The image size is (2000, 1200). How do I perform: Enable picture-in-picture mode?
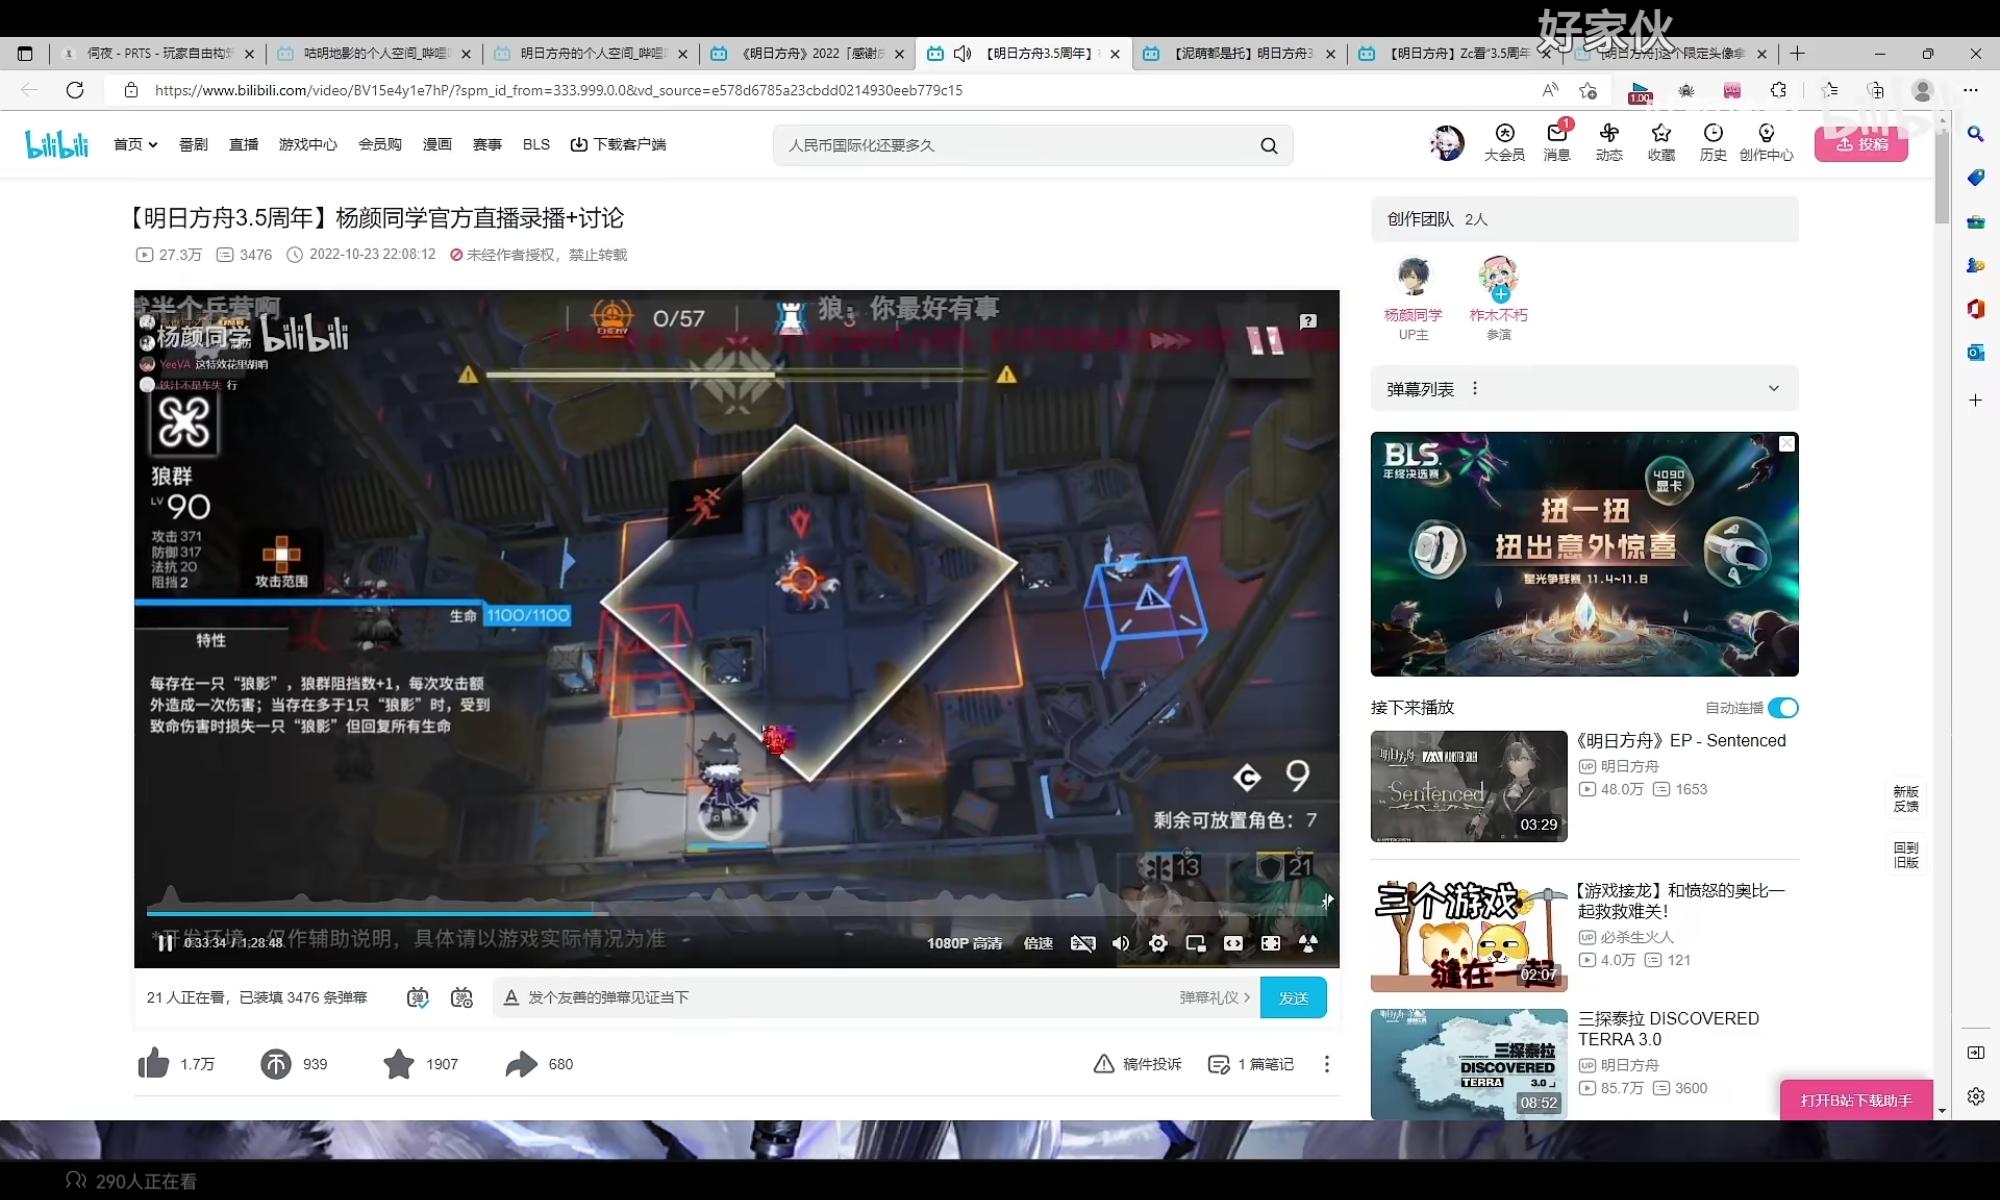(1196, 943)
